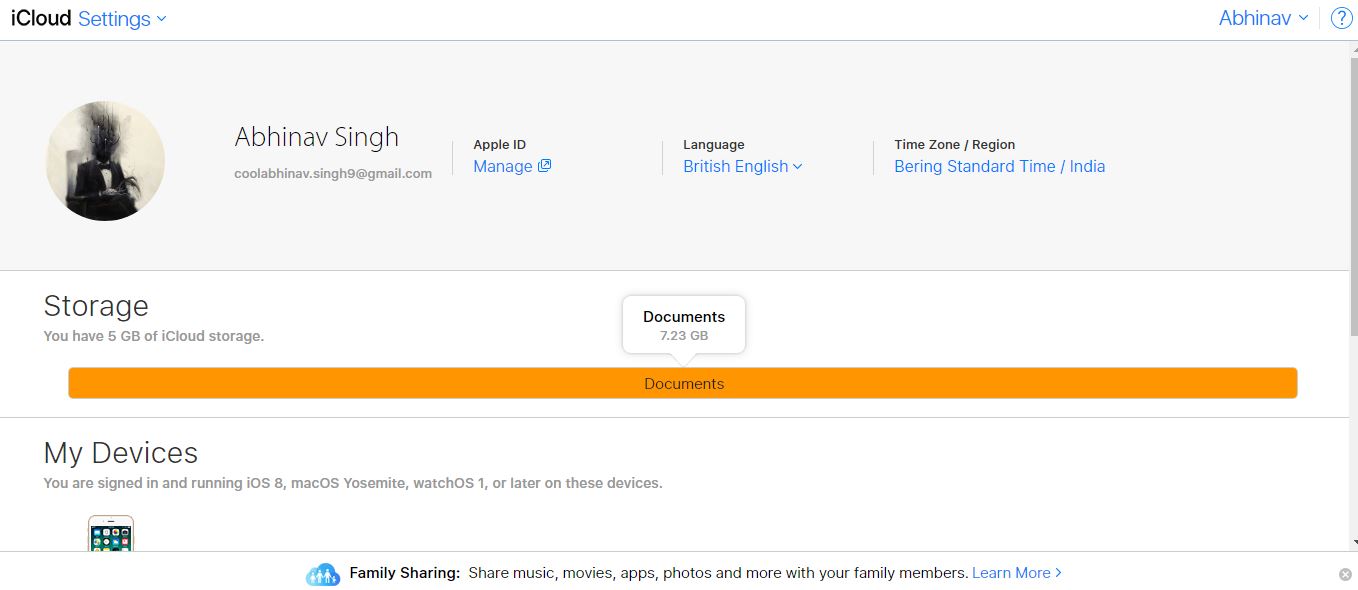Open the British English language dropdown
Image resolution: width=1358 pixels, height=590 pixels.
coord(743,167)
